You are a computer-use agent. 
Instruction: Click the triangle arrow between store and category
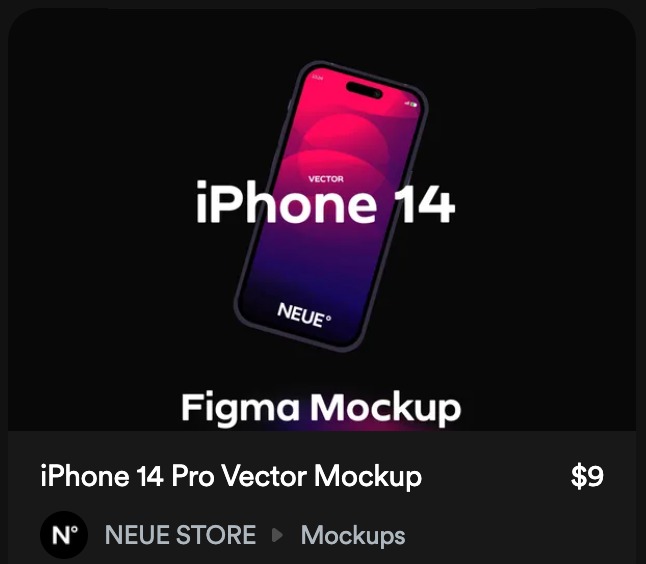[x=278, y=535]
